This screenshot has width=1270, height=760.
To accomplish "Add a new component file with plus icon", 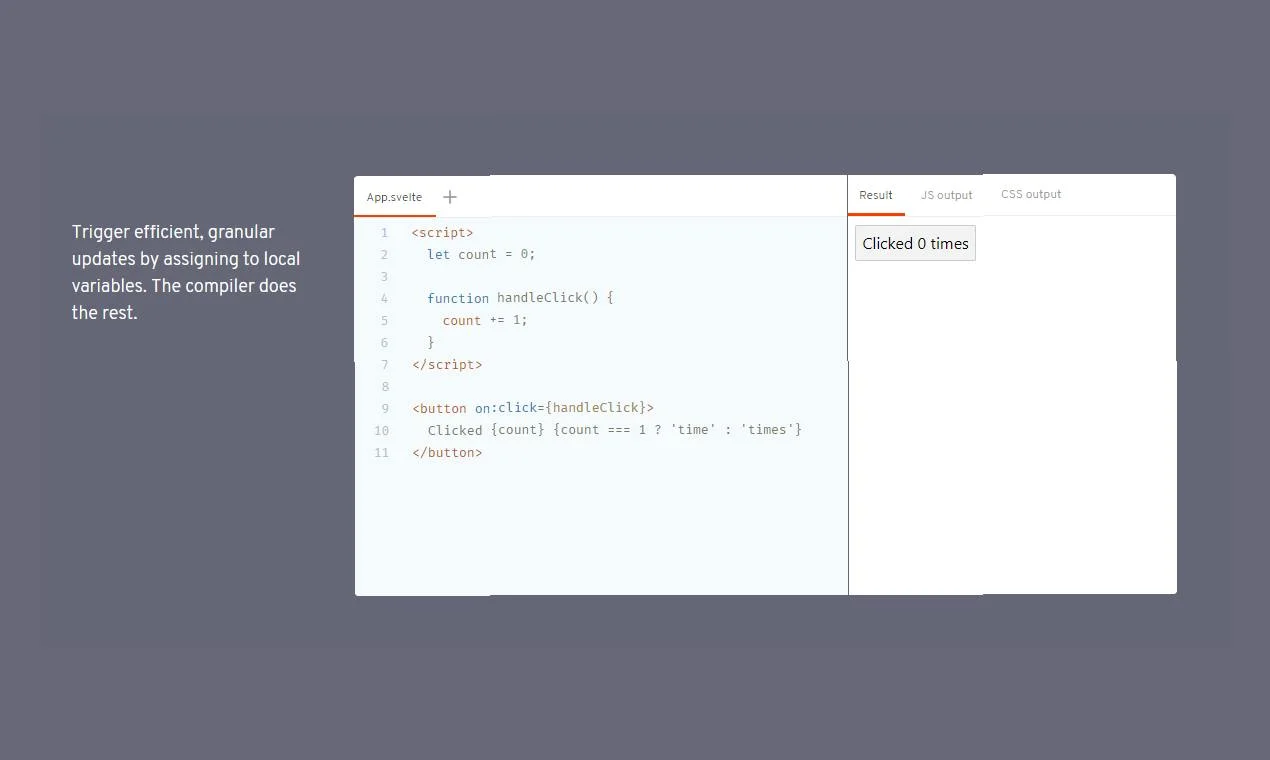I will (450, 197).
